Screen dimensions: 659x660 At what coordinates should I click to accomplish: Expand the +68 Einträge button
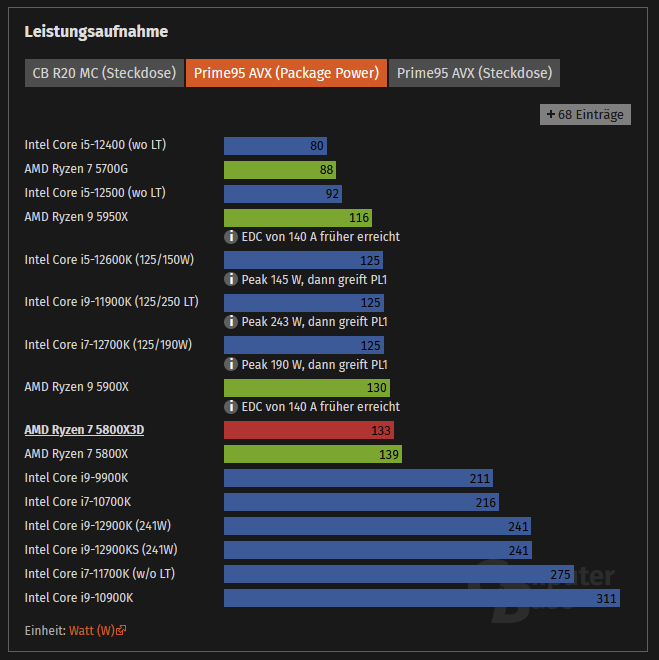[585, 114]
